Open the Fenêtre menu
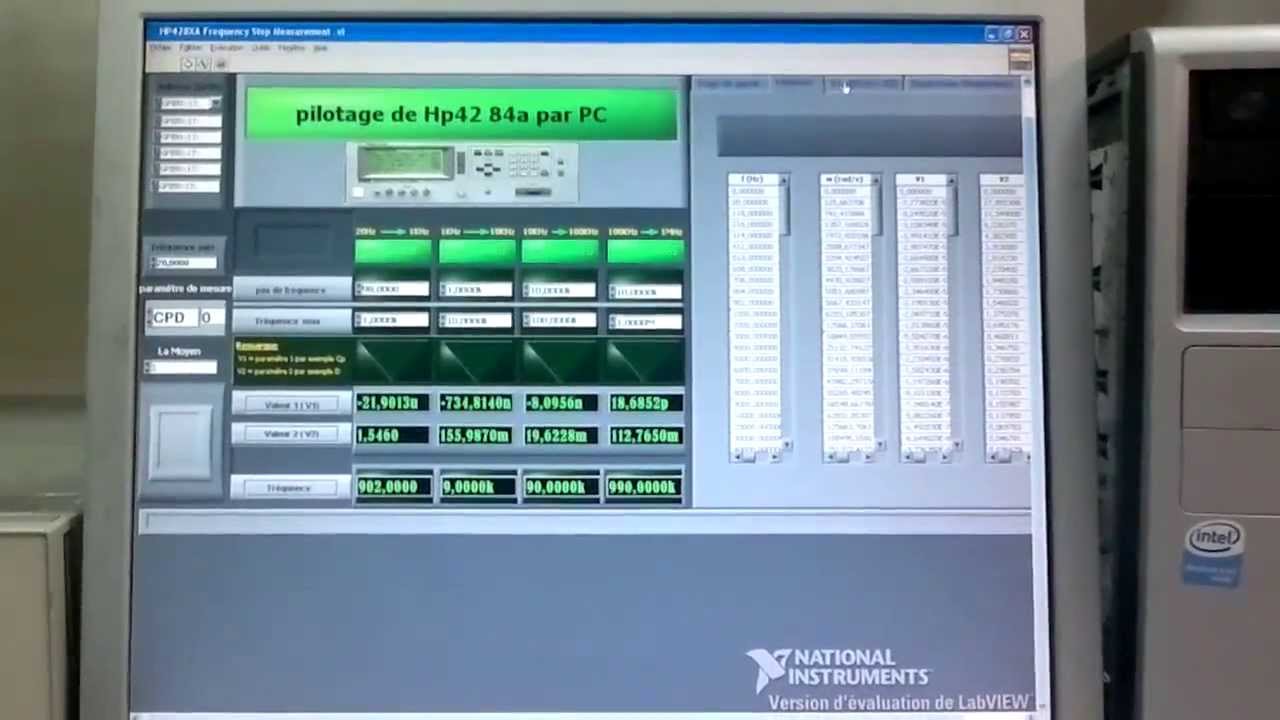The width and height of the screenshot is (1280, 720). point(291,47)
